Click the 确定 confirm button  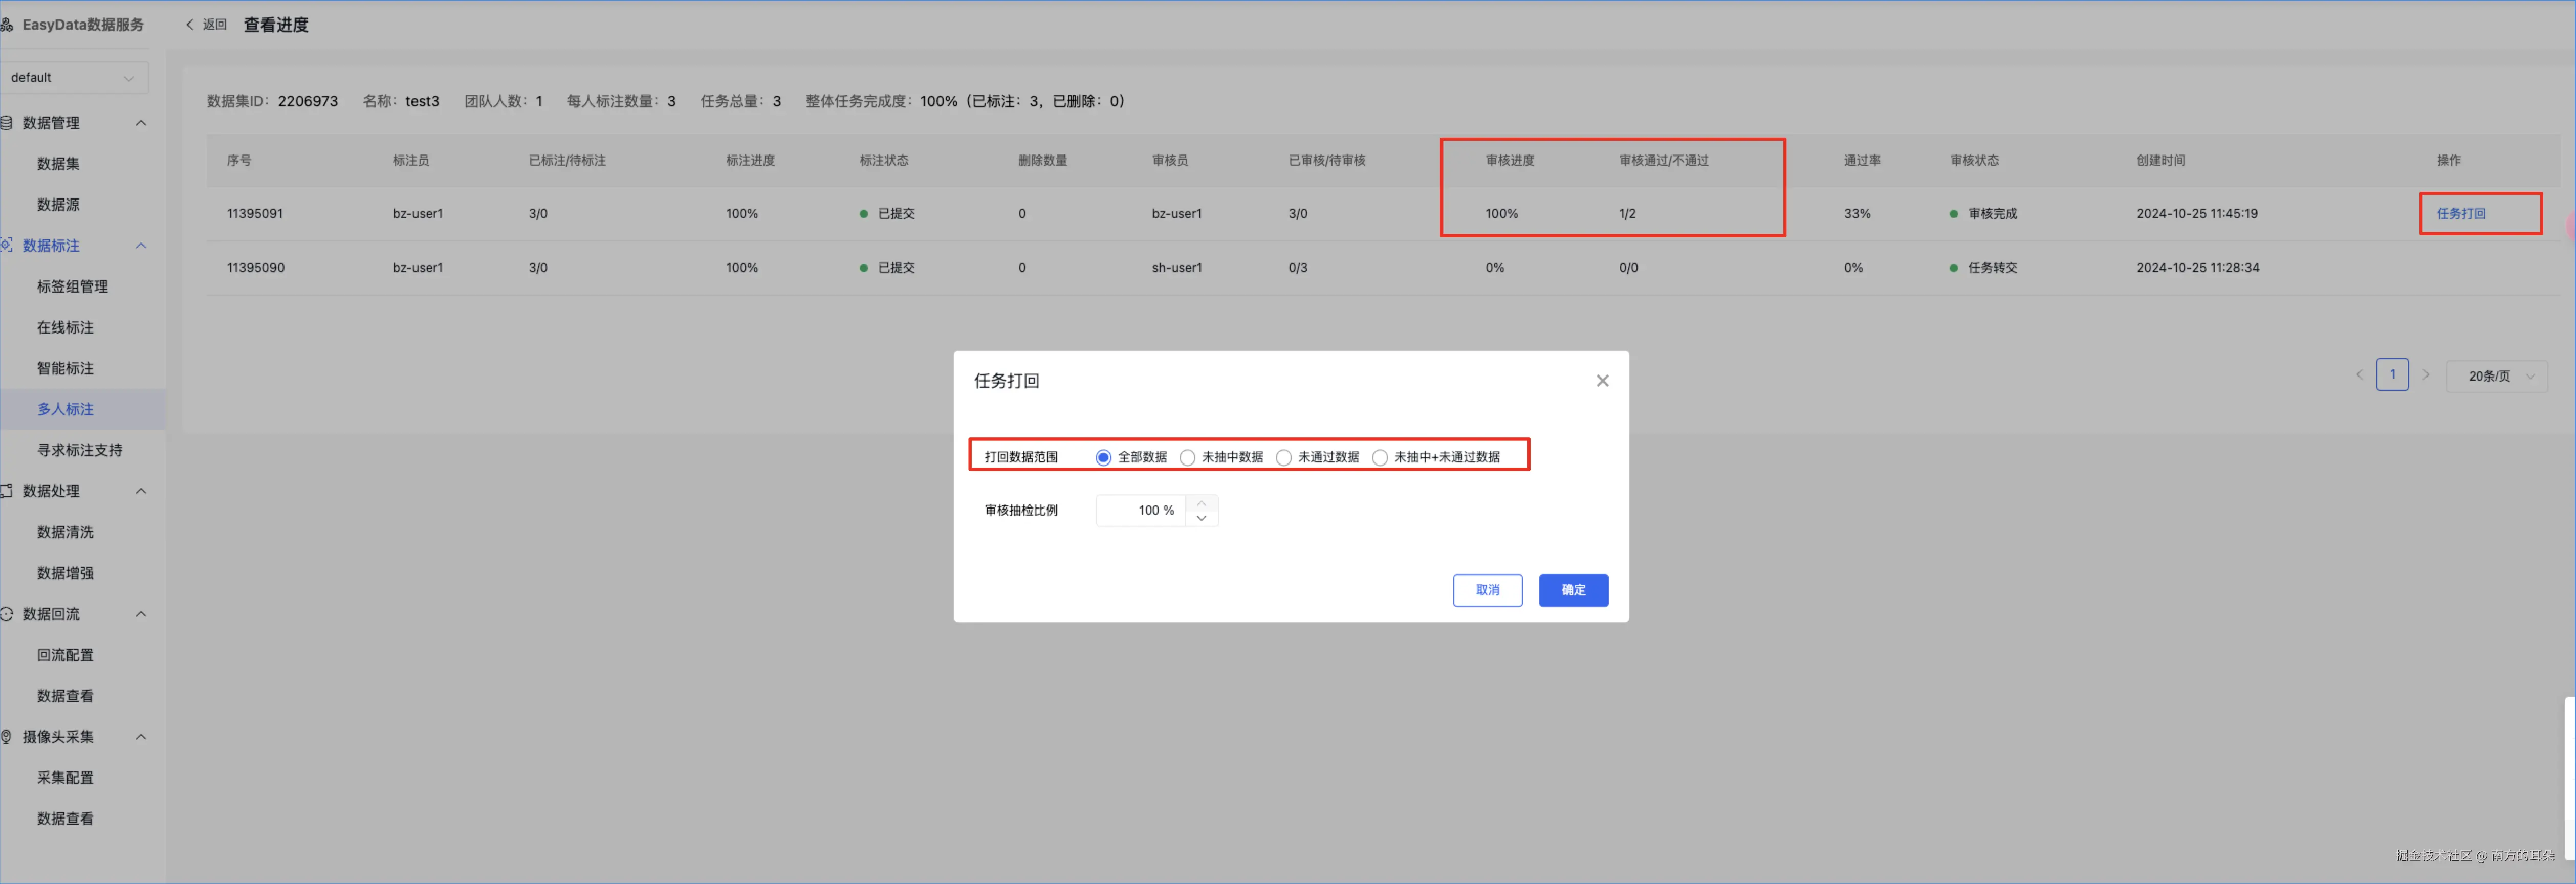pos(1572,590)
